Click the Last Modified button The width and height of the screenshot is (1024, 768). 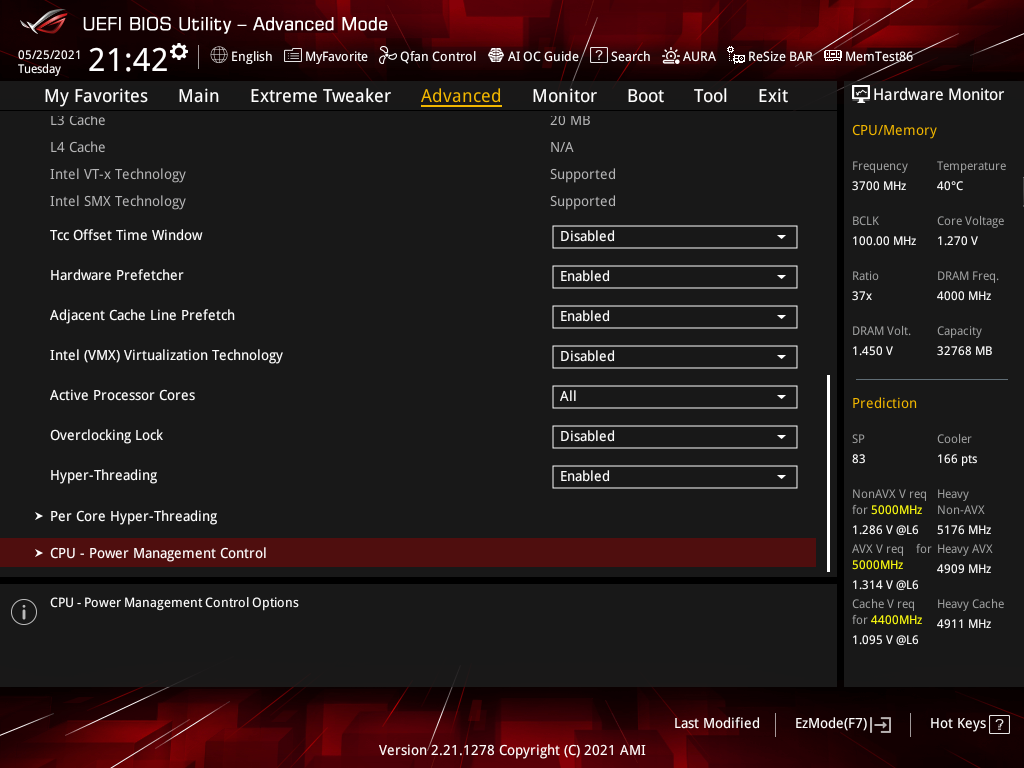pyautogui.click(x=716, y=724)
